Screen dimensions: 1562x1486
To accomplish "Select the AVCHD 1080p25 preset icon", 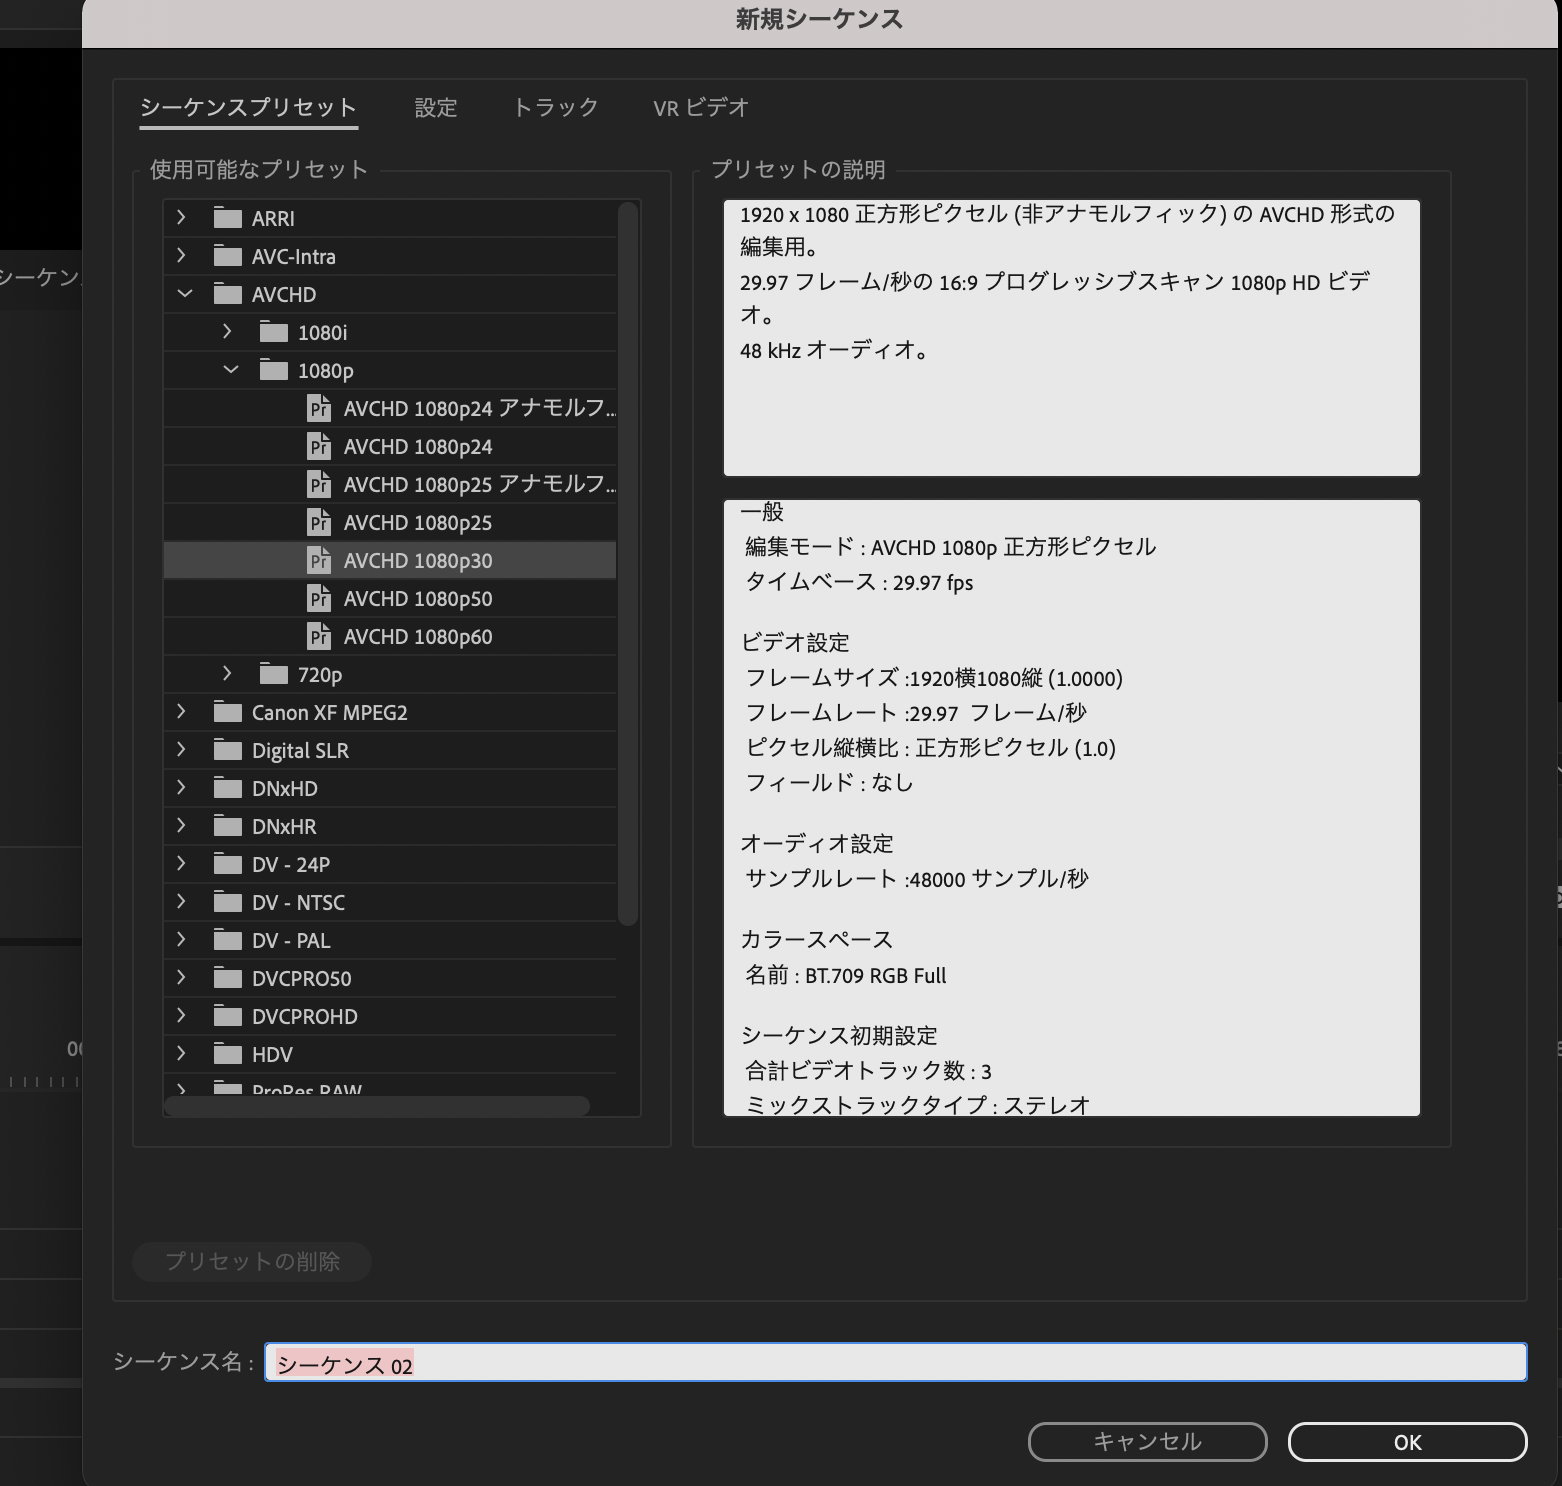I will (319, 523).
